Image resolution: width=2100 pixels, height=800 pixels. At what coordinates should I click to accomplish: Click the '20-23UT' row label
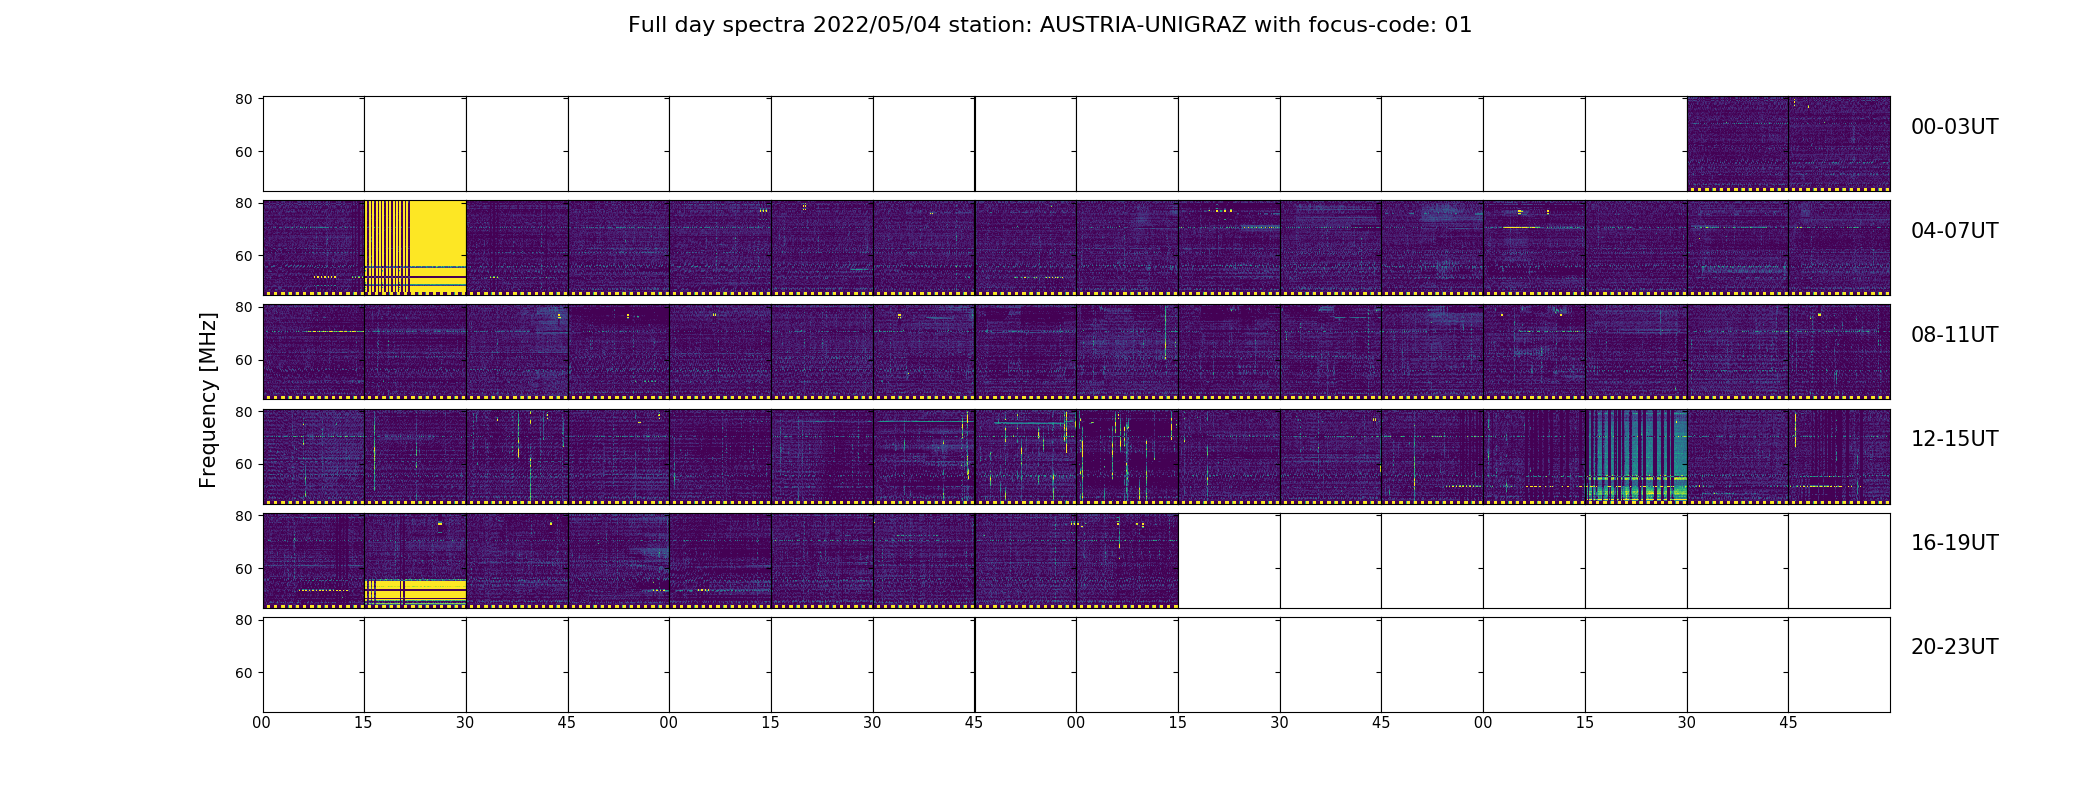pyautogui.click(x=1954, y=647)
